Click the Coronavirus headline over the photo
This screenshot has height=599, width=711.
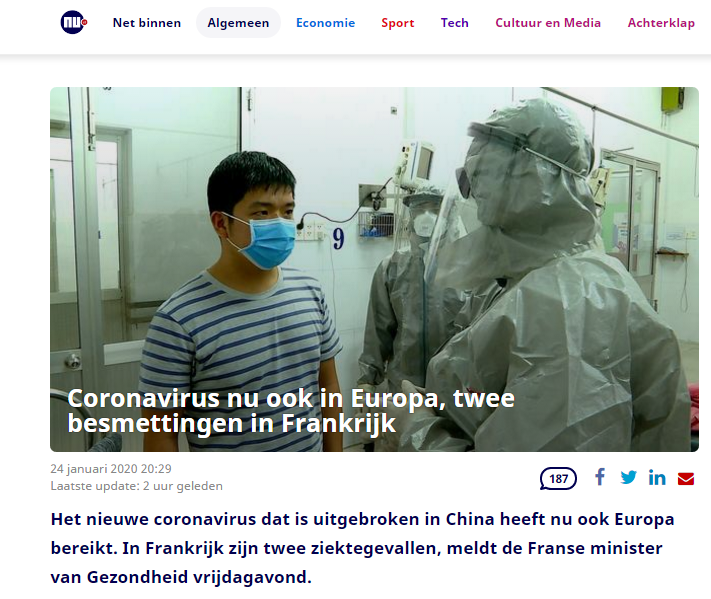pyautogui.click(x=291, y=411)
